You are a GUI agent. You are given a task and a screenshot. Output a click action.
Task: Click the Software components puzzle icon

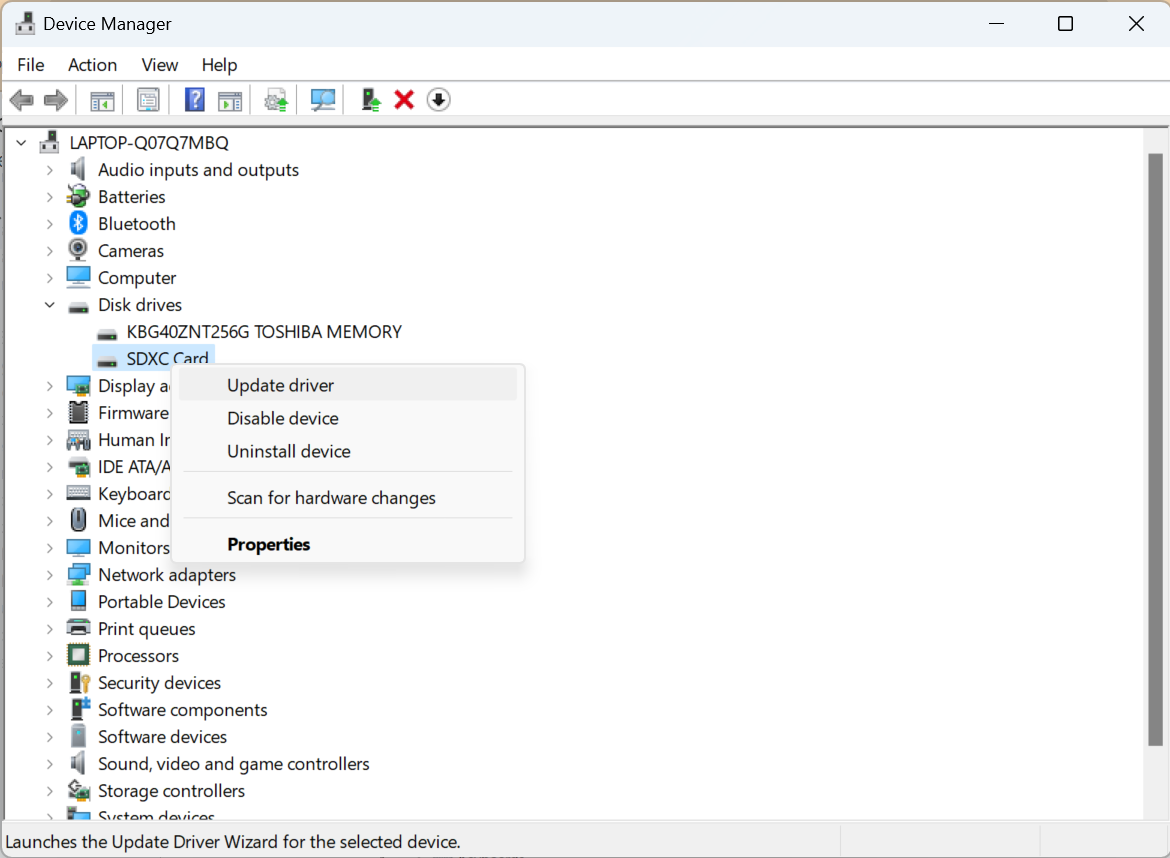click(79, 709)
